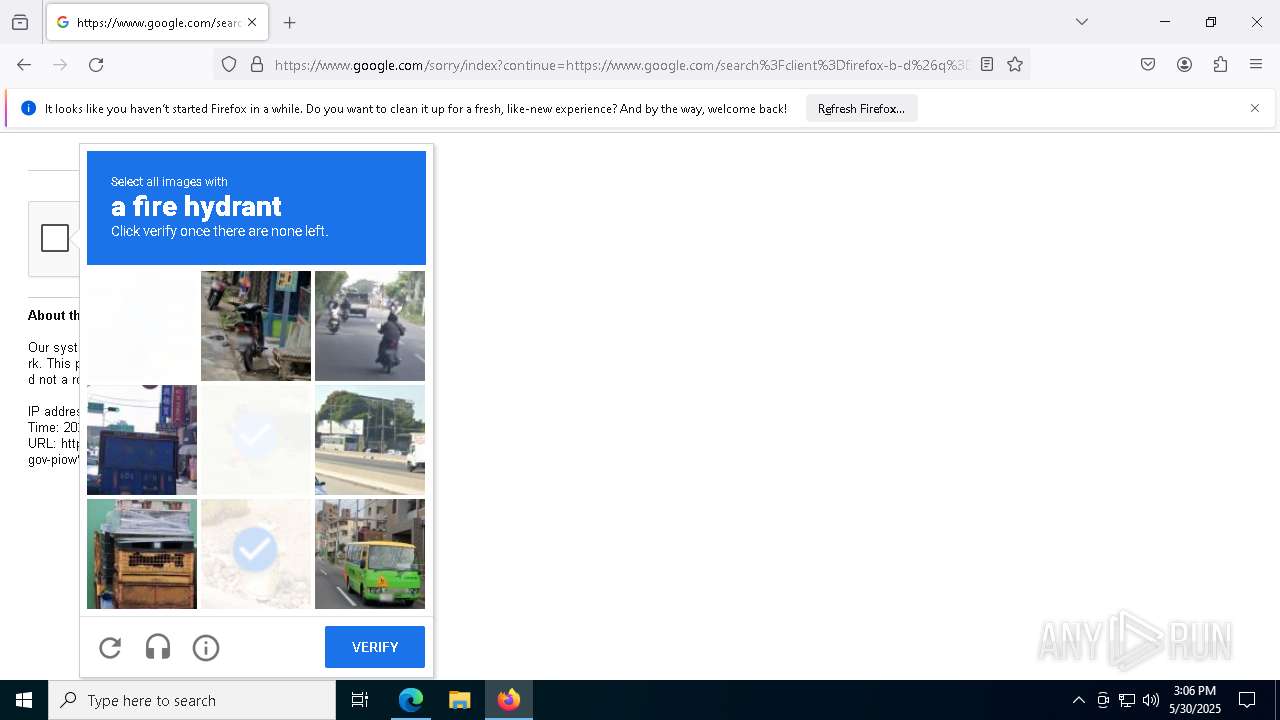Image resolution: width=1280 pixels, height=720 pixels.
Task: Open Save to Pocket icon
Action: pos(1148,65)
